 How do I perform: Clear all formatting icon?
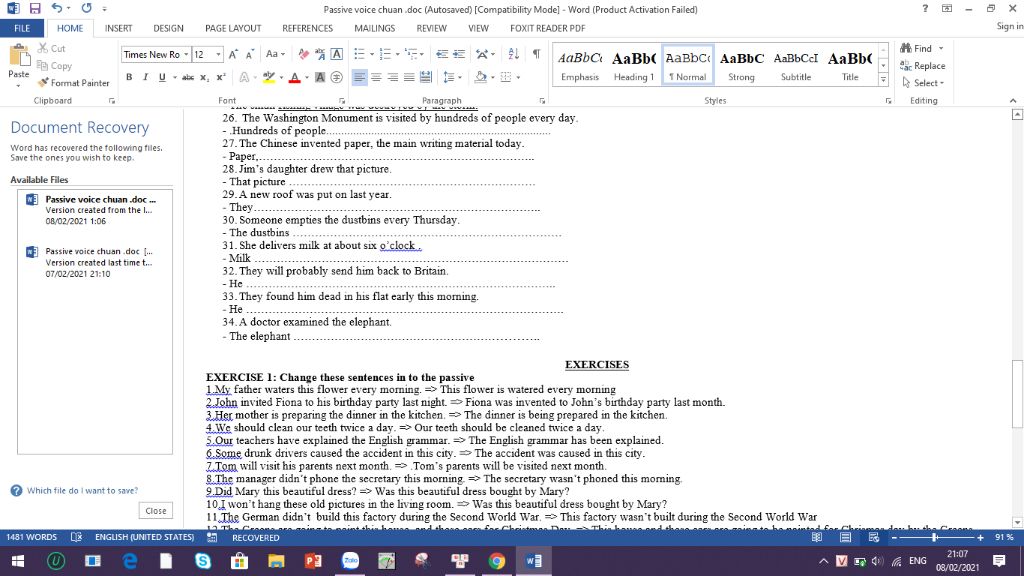[304, 54]
